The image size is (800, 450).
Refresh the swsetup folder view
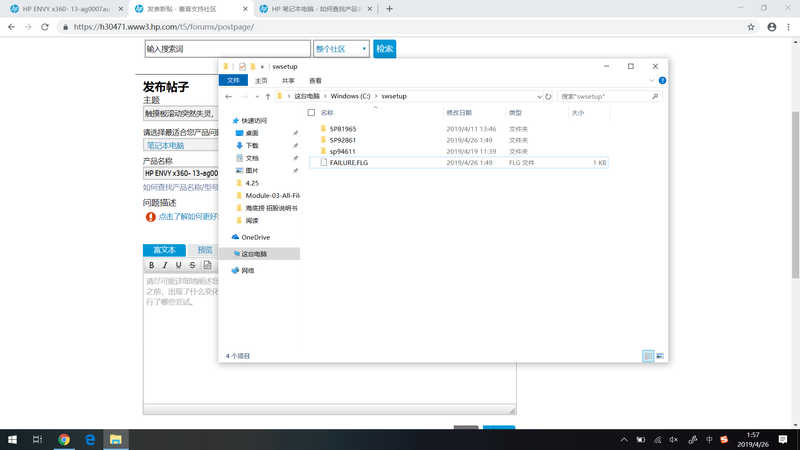tap(548, 97)
